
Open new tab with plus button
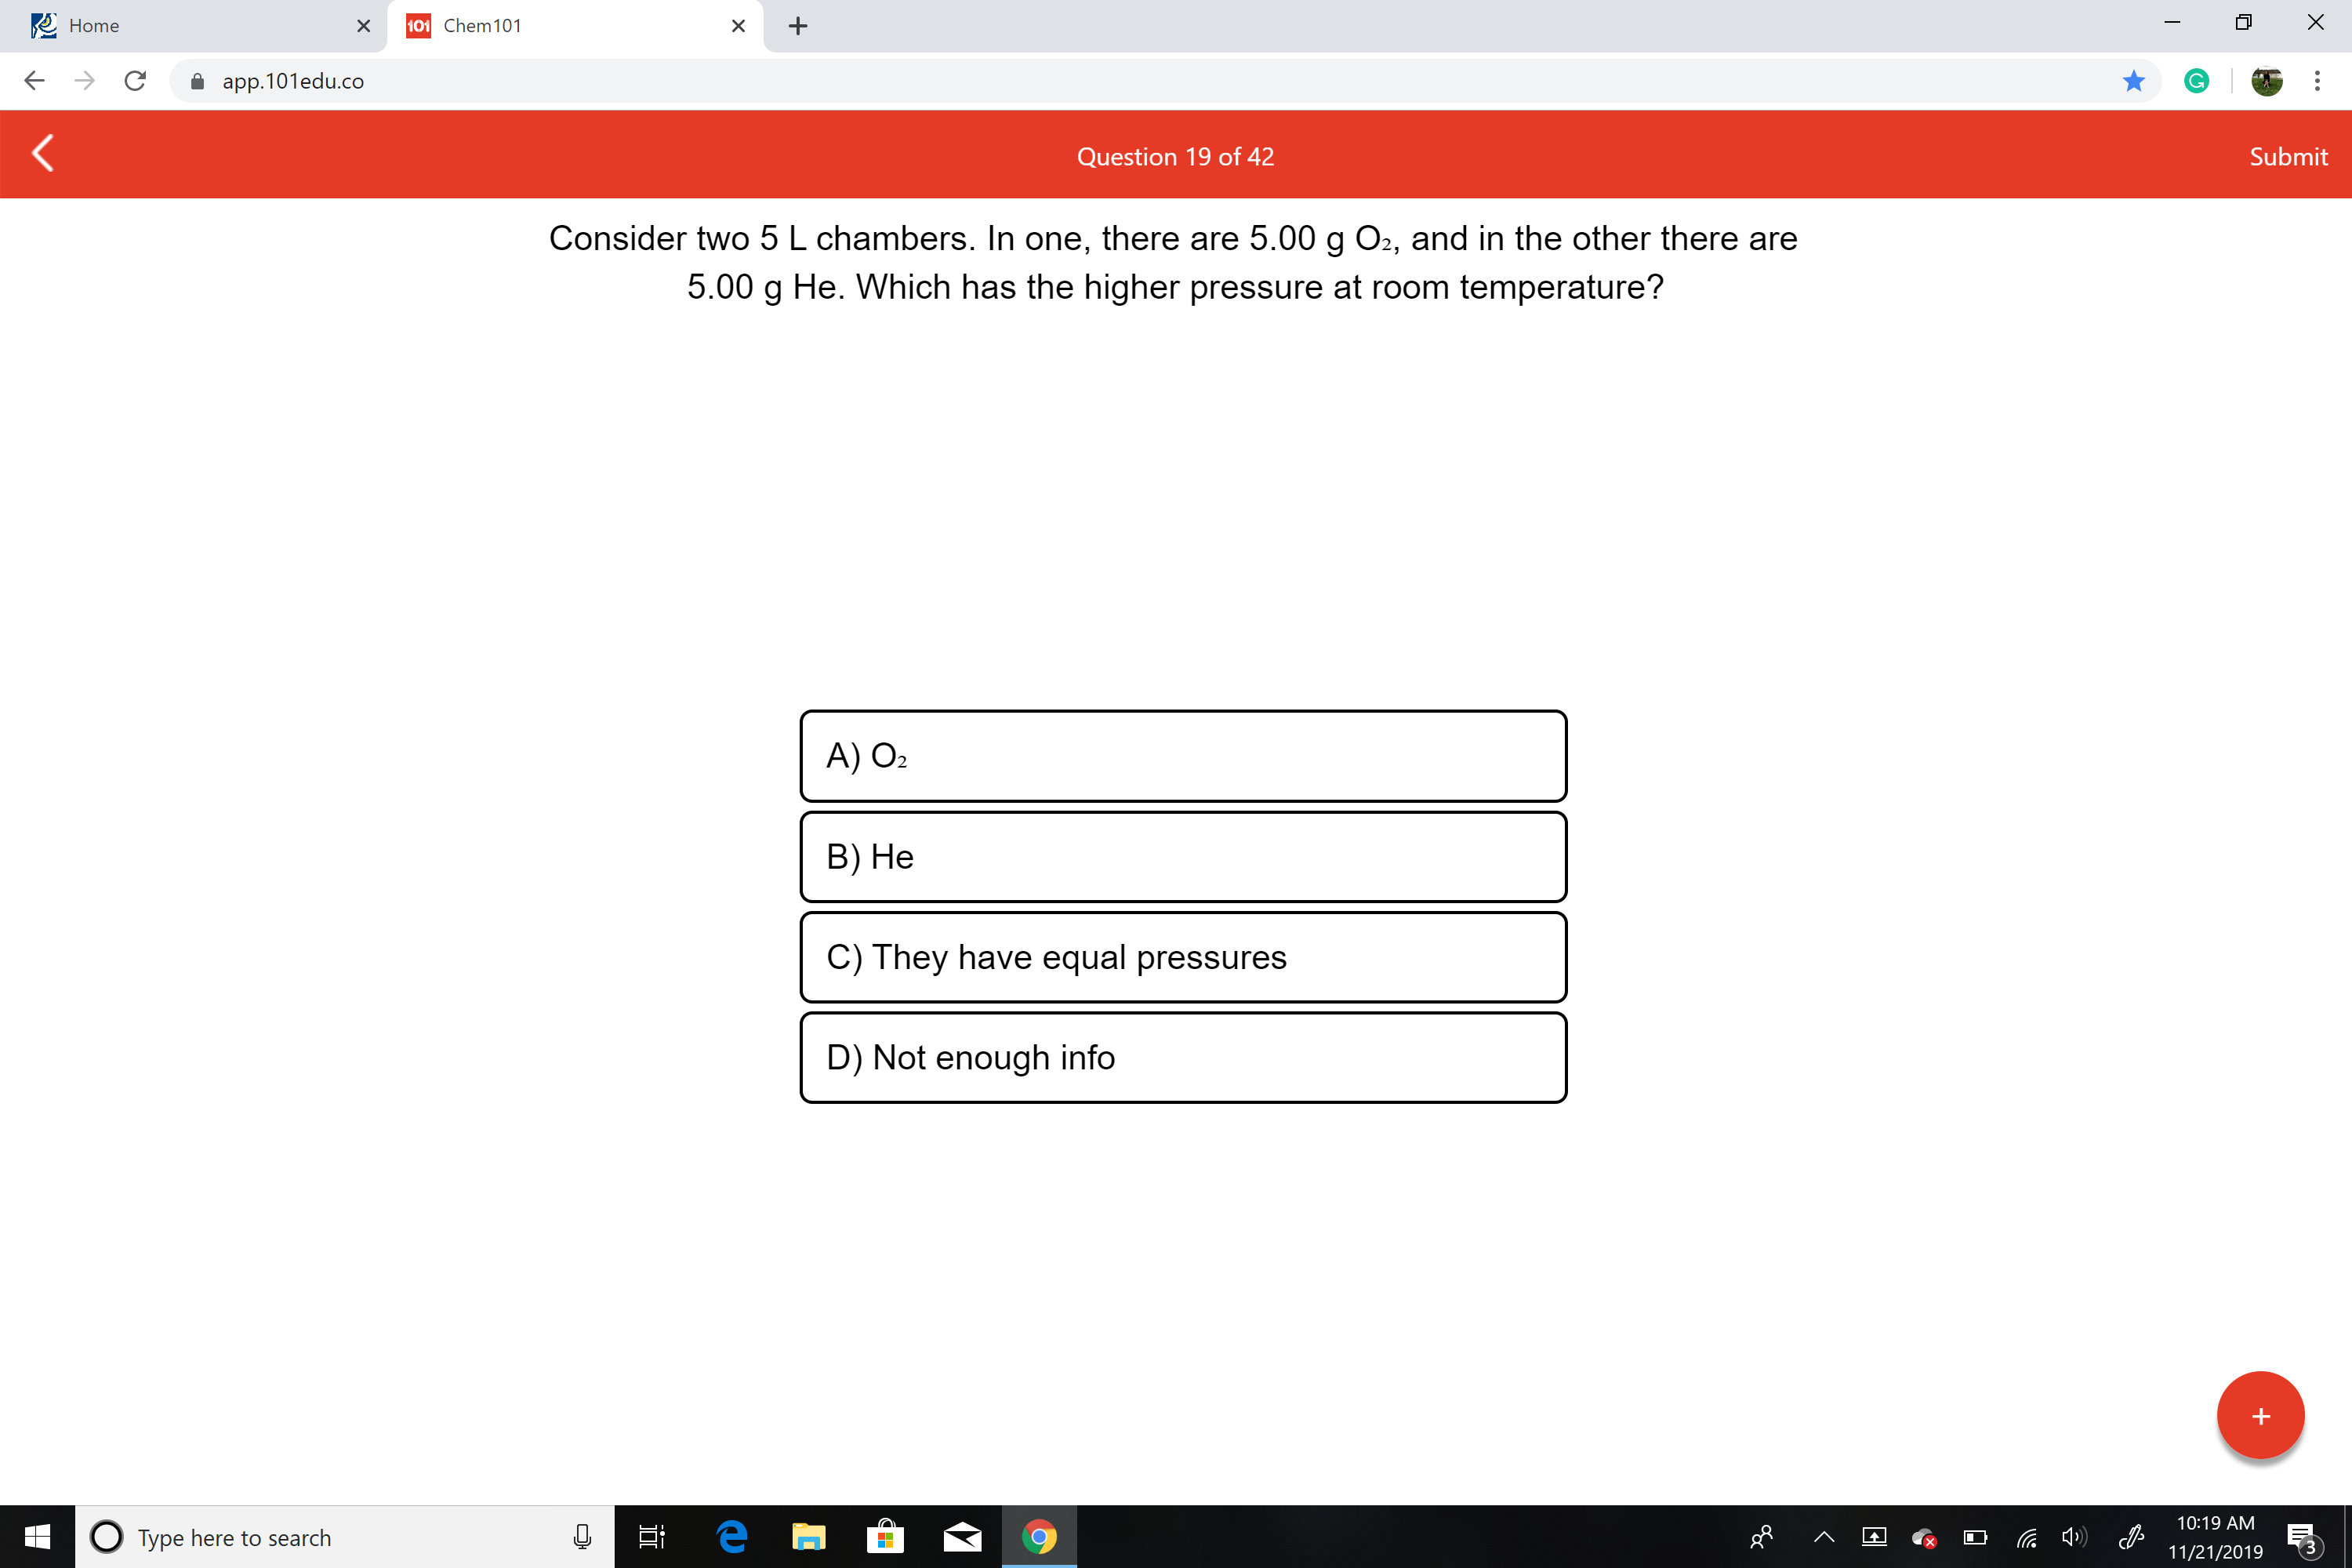tap(794, 26)
